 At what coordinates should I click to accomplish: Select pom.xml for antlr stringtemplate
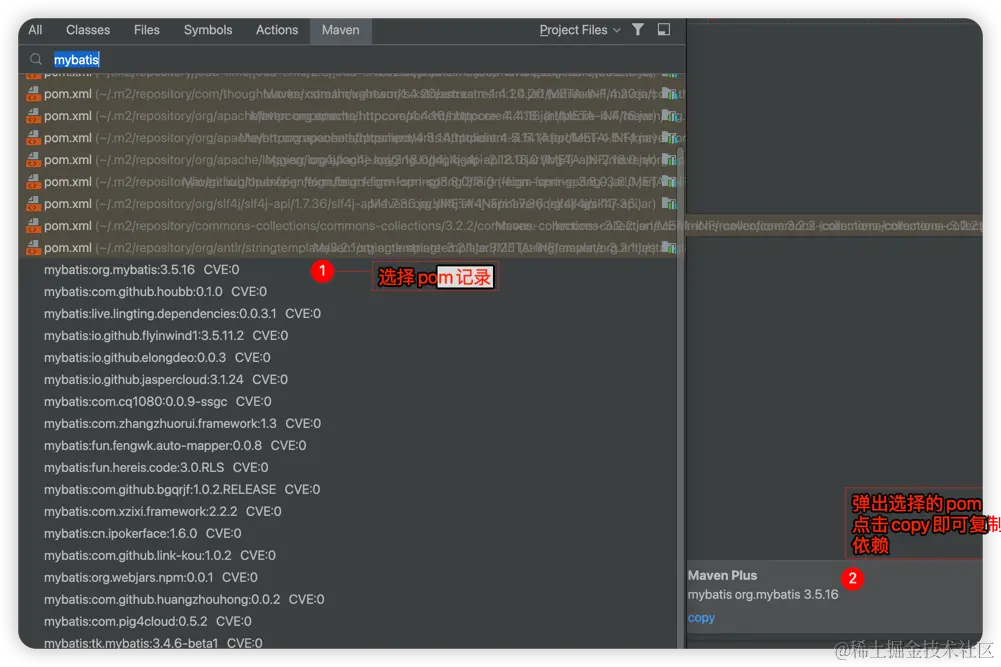(350, 248)
